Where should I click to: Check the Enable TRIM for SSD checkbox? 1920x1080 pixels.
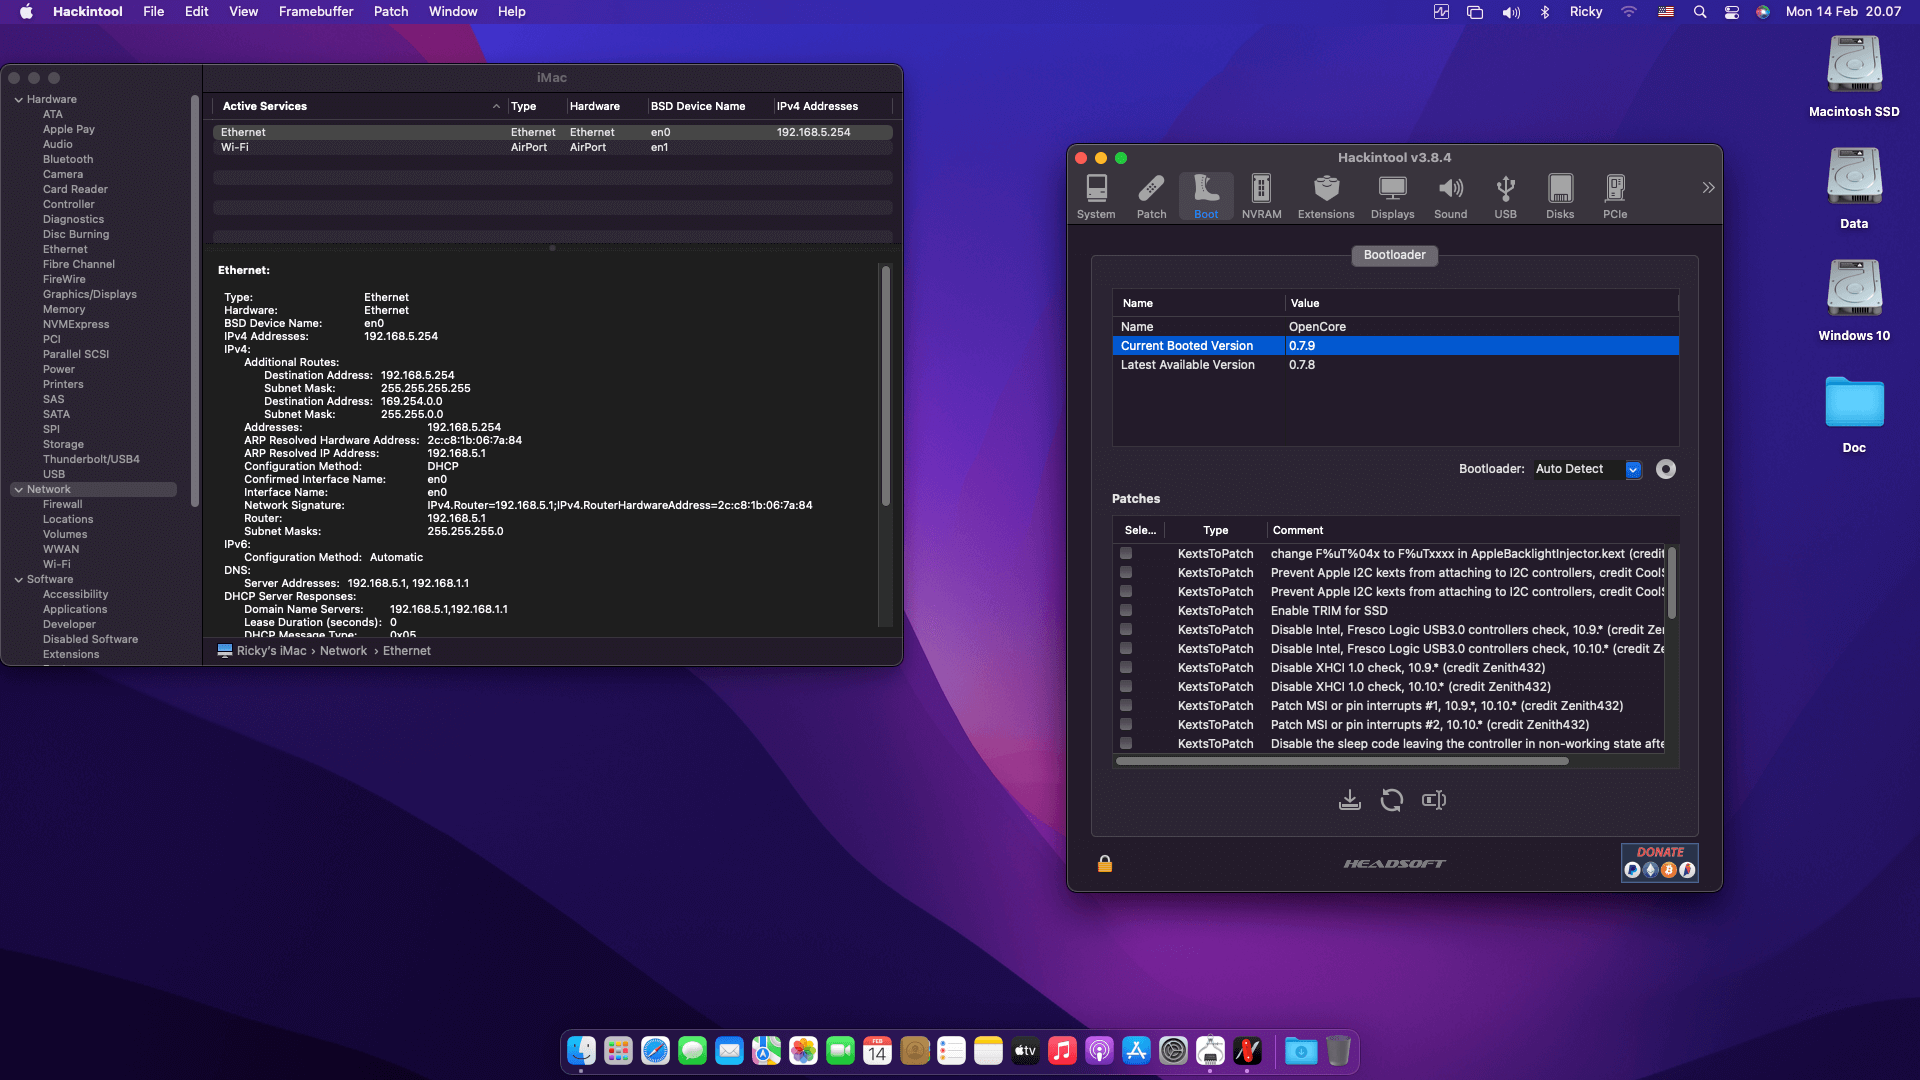point(1126,610)
